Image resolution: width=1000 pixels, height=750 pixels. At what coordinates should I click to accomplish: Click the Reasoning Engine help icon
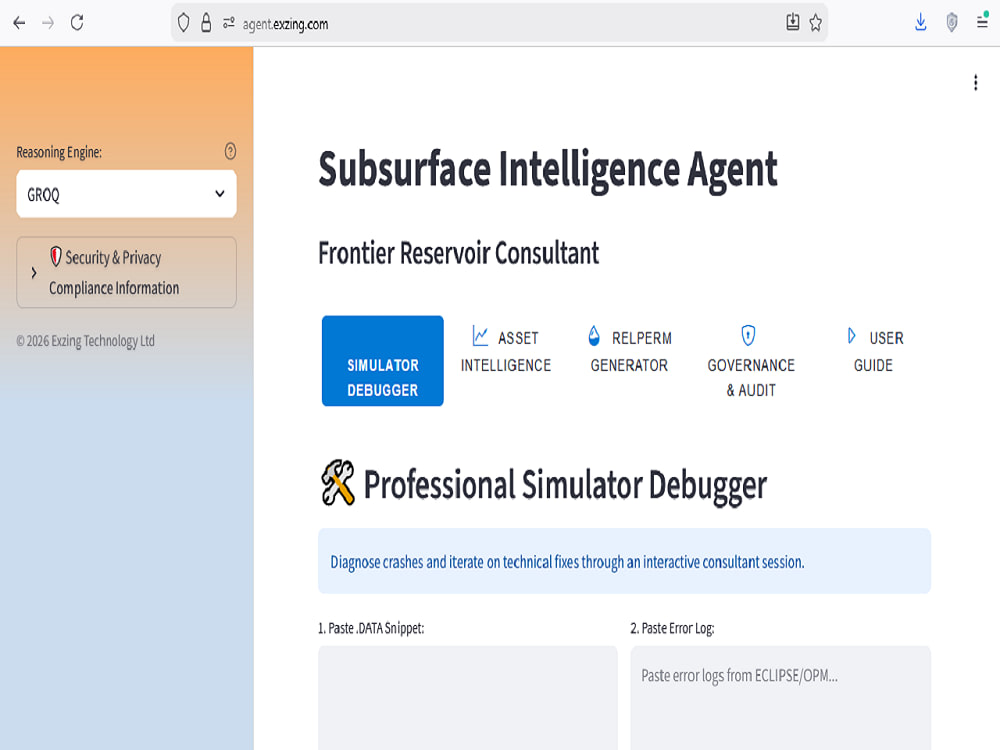[x=230, y=151]
